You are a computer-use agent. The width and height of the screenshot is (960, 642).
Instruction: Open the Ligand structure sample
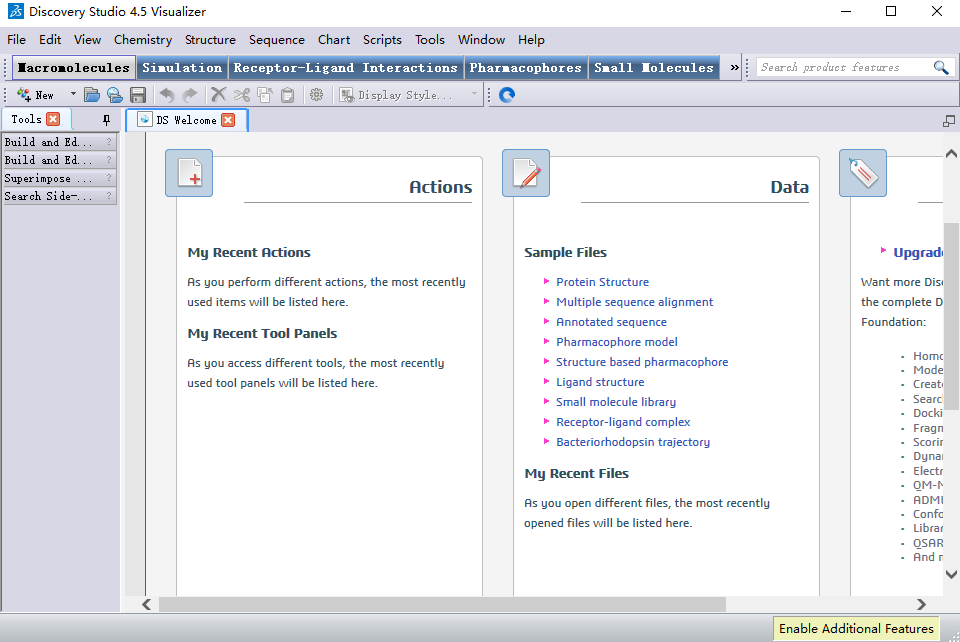(600, 382)
